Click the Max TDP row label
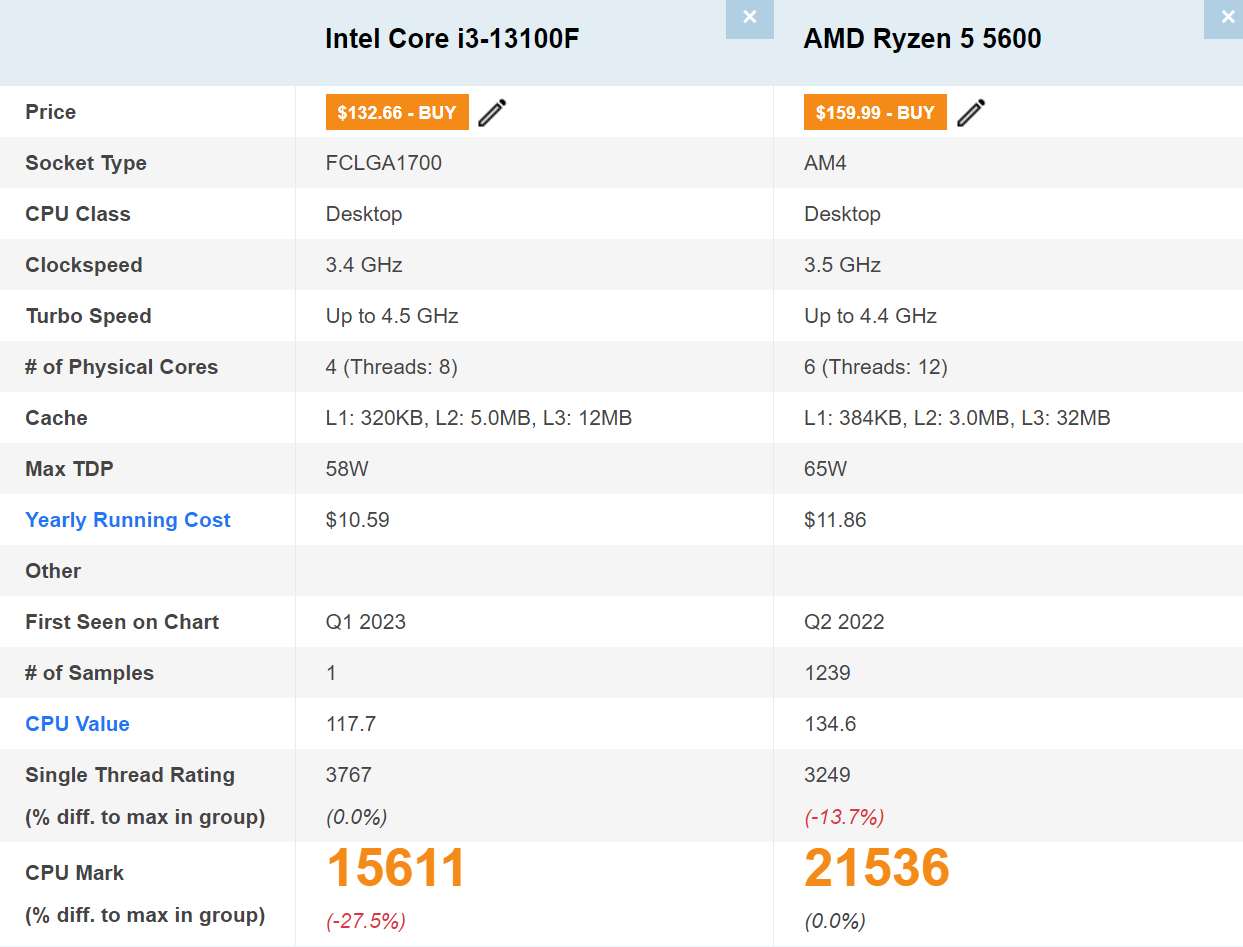This screenshot has width=1243, height=947. tap(70, 469)
